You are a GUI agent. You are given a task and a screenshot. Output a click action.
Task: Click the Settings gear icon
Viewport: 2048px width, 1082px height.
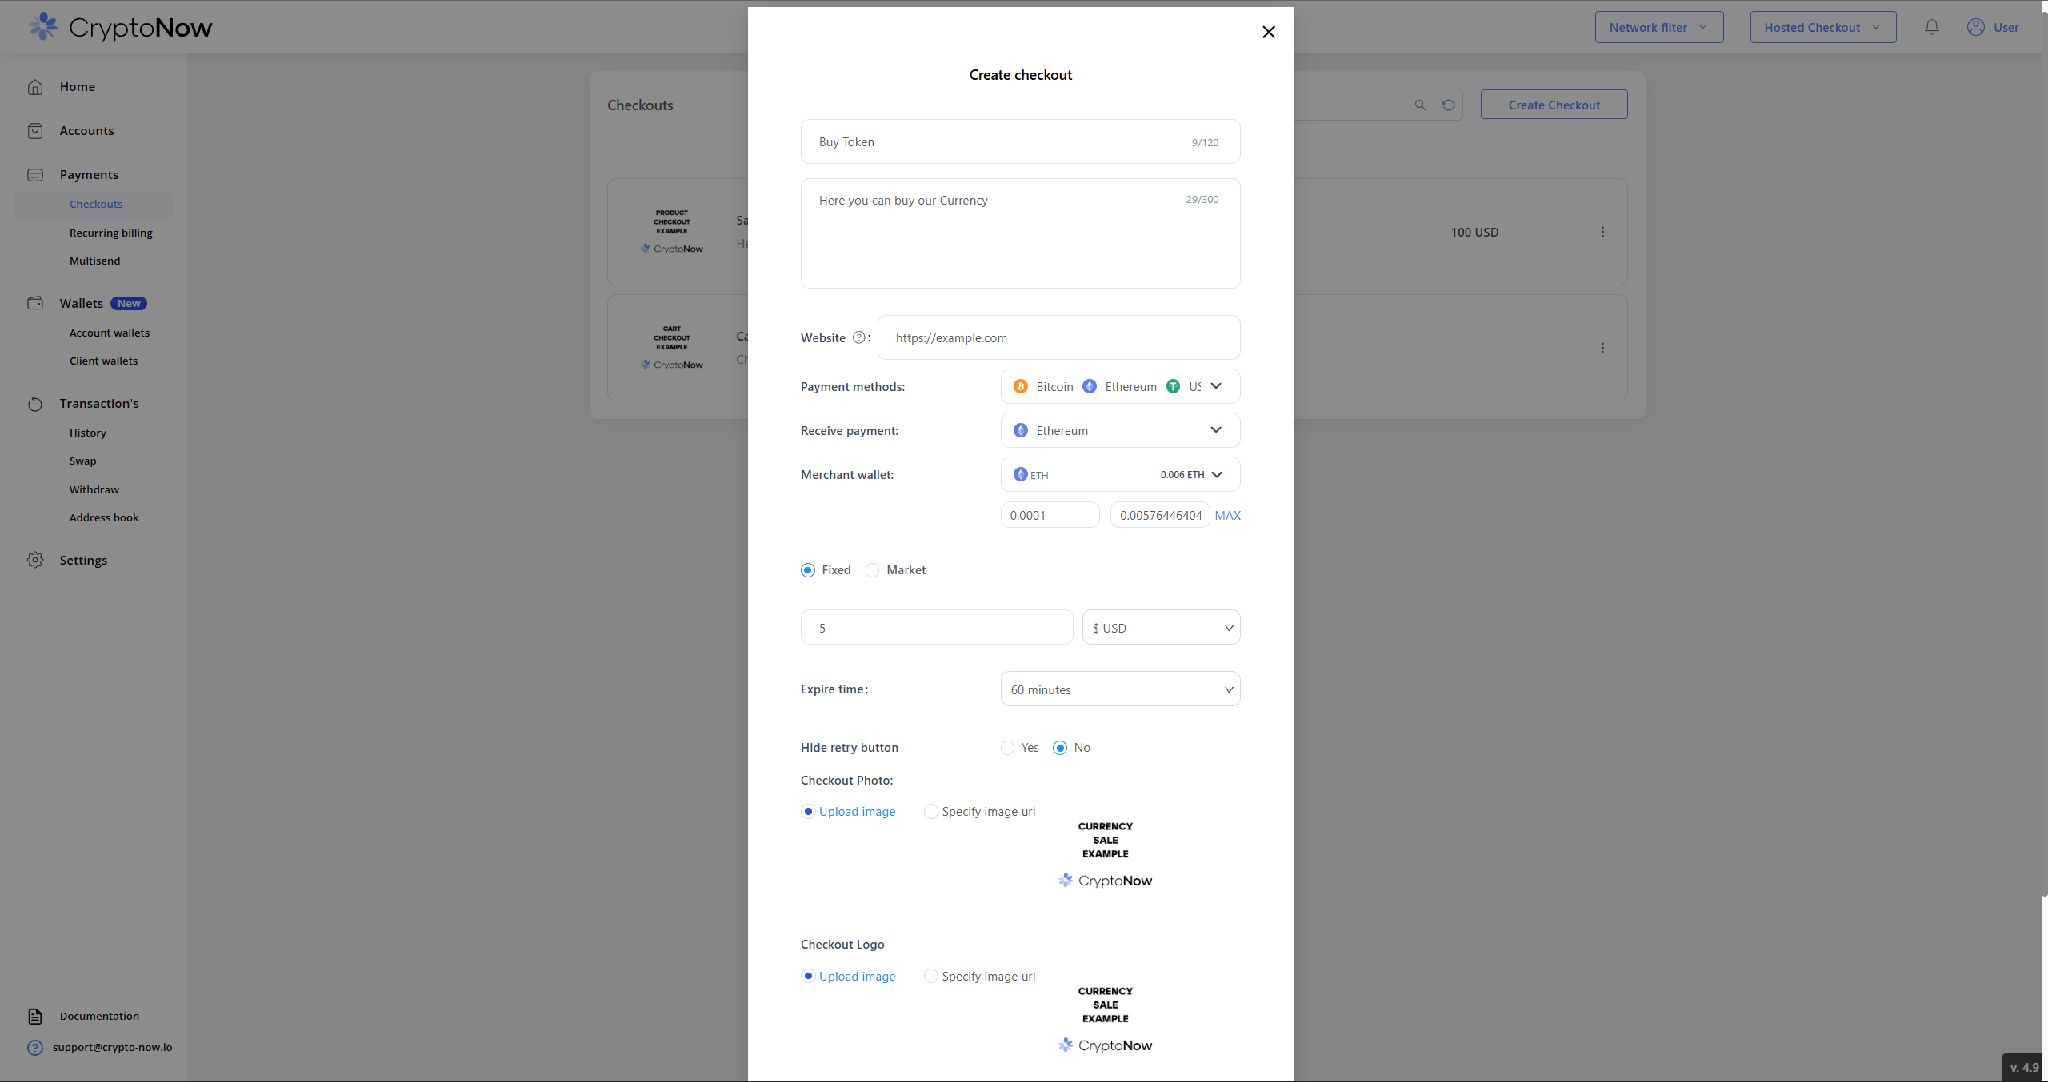pos(35,560)
